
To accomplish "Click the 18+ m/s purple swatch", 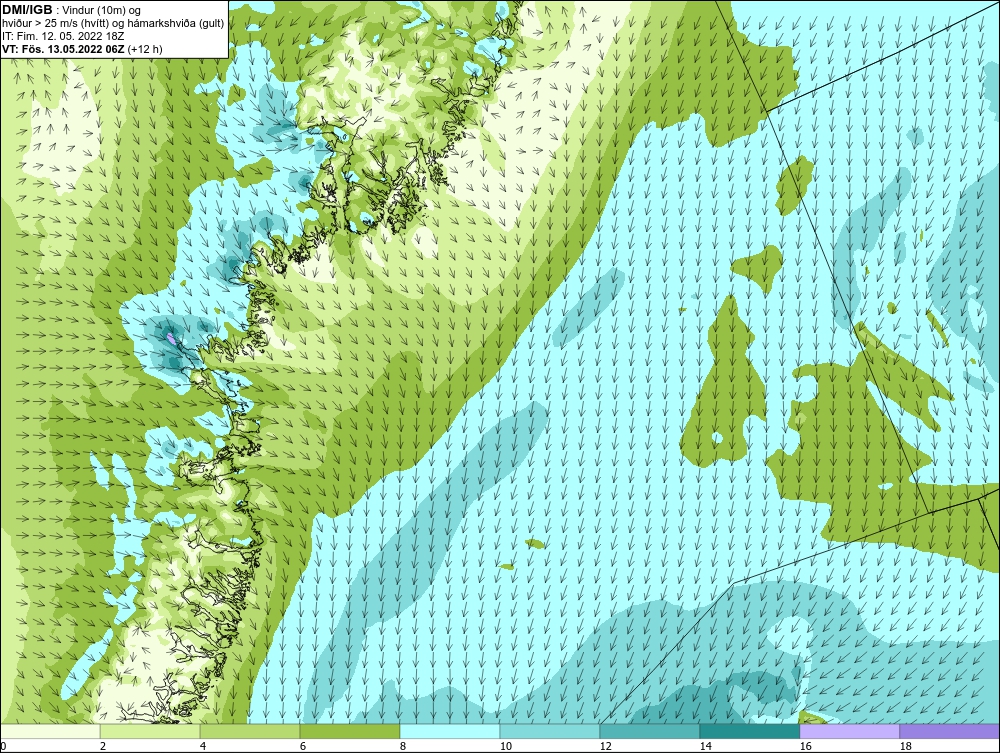I will (x=949, y=731).
